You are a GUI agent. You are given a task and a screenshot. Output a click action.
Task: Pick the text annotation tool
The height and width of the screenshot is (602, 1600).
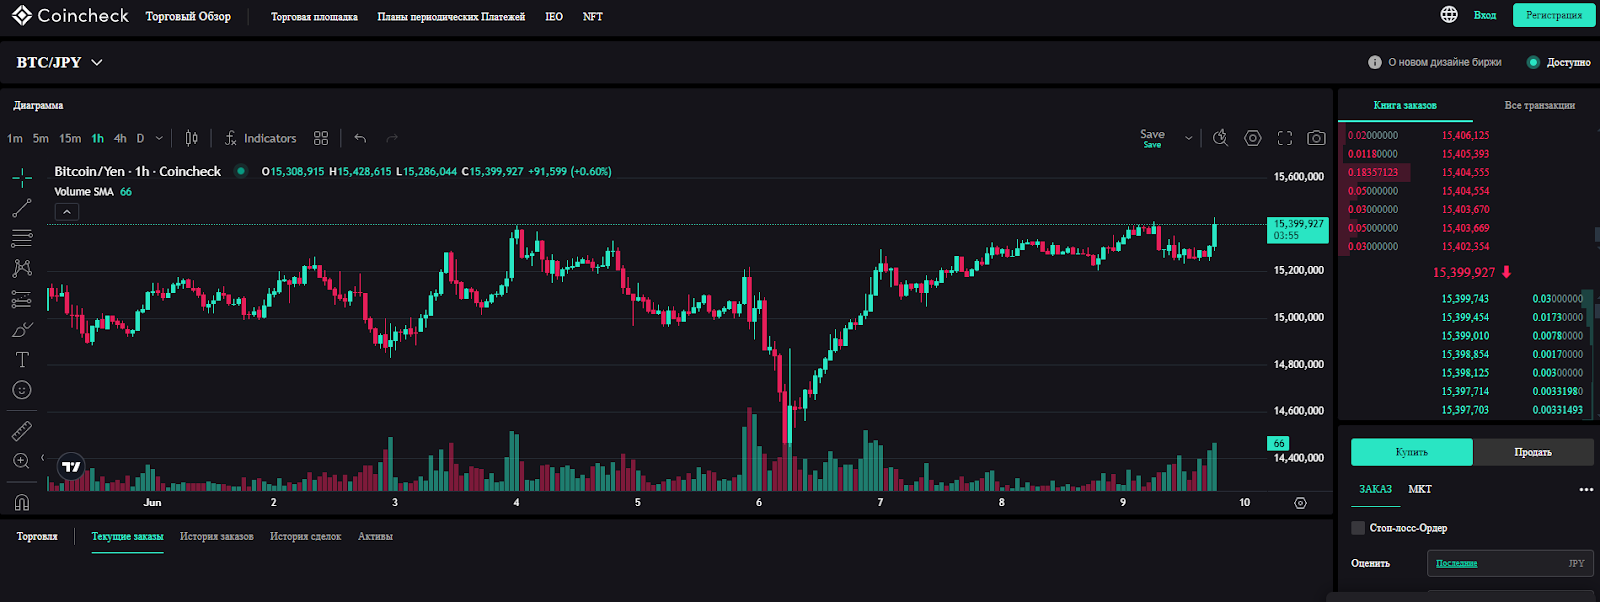click(22, 360)
